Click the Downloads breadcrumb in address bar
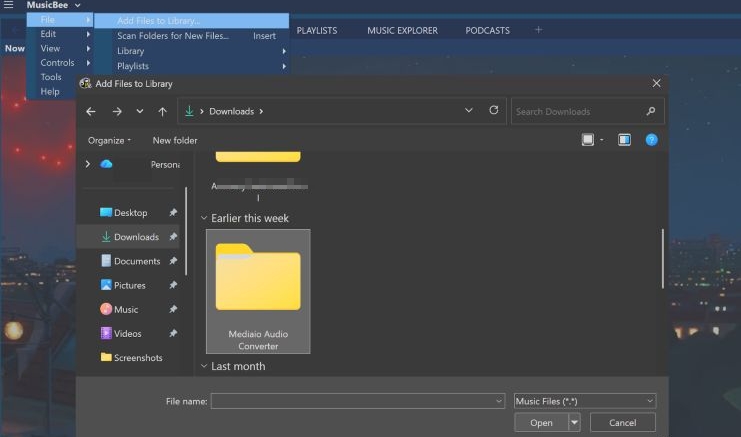The height and width of the screenshot is (437, 741). point(232,111)
